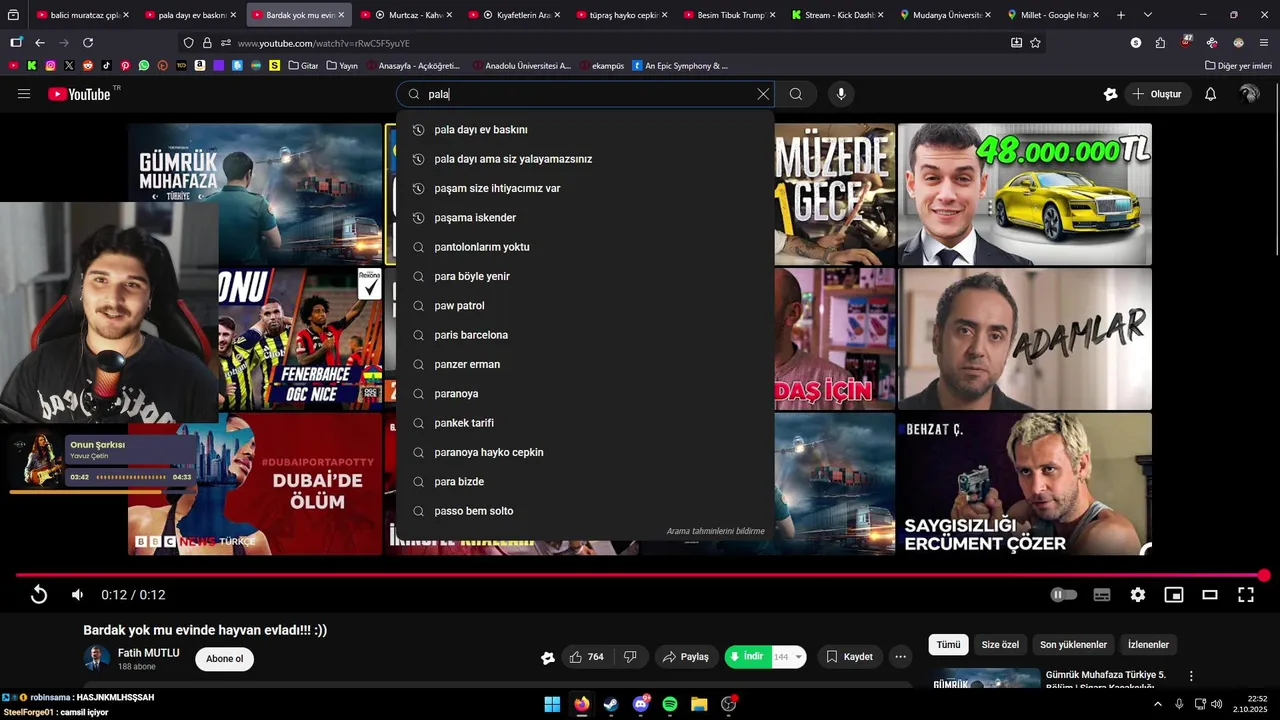Open the Gitar bookmarks folder
The image size is (1280, 720).
(303, 66)
